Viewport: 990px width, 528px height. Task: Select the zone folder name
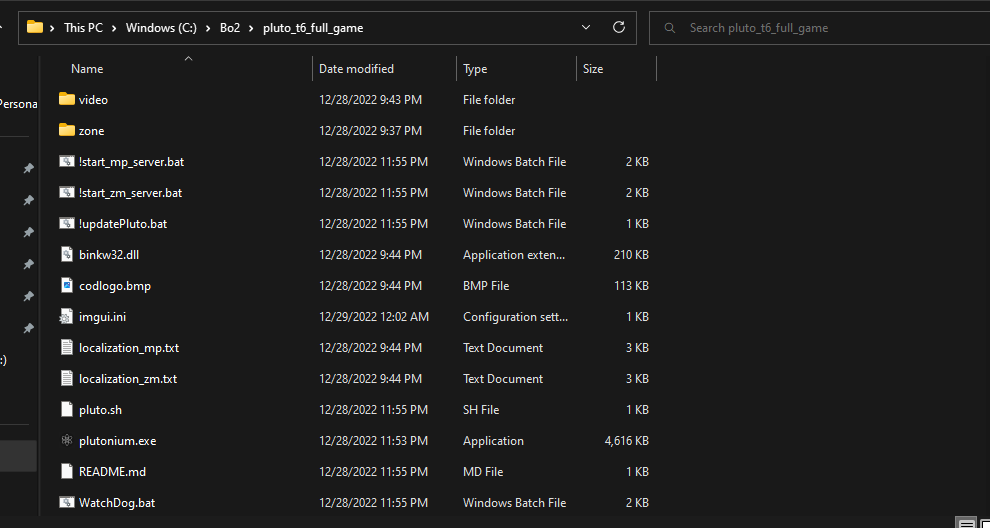92,131
